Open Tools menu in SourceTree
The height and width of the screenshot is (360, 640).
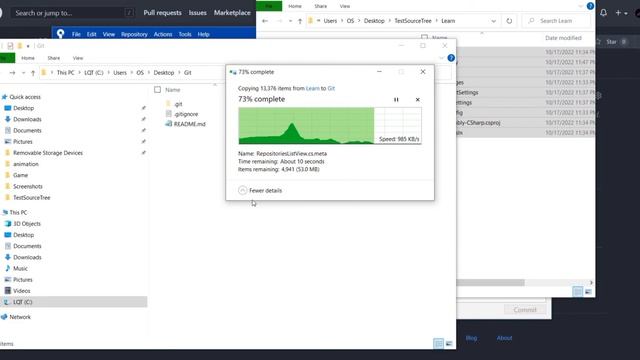[x=185, y=34]
